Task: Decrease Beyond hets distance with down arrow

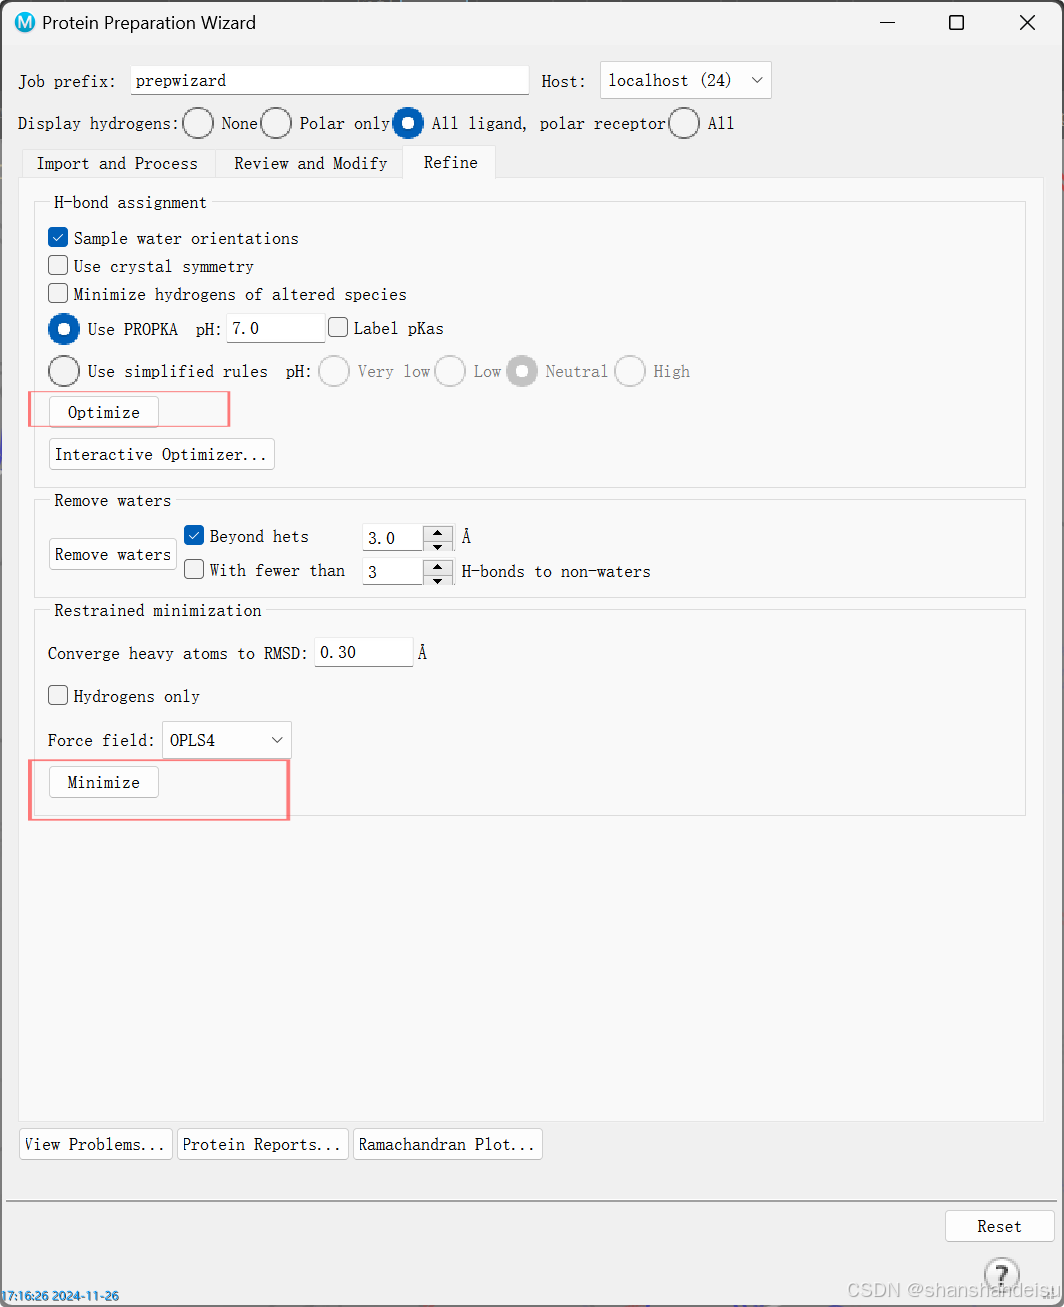Action: point(438,546)
